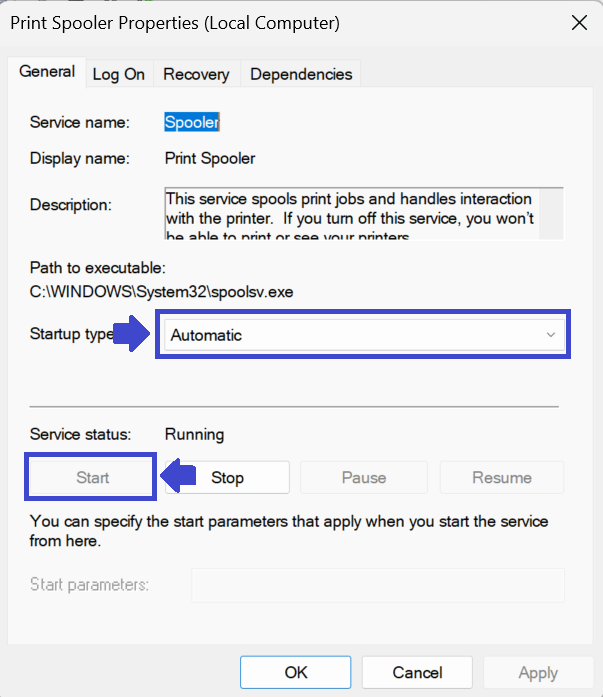Click the spoolsv.exe executable path text

pos(161,291)
